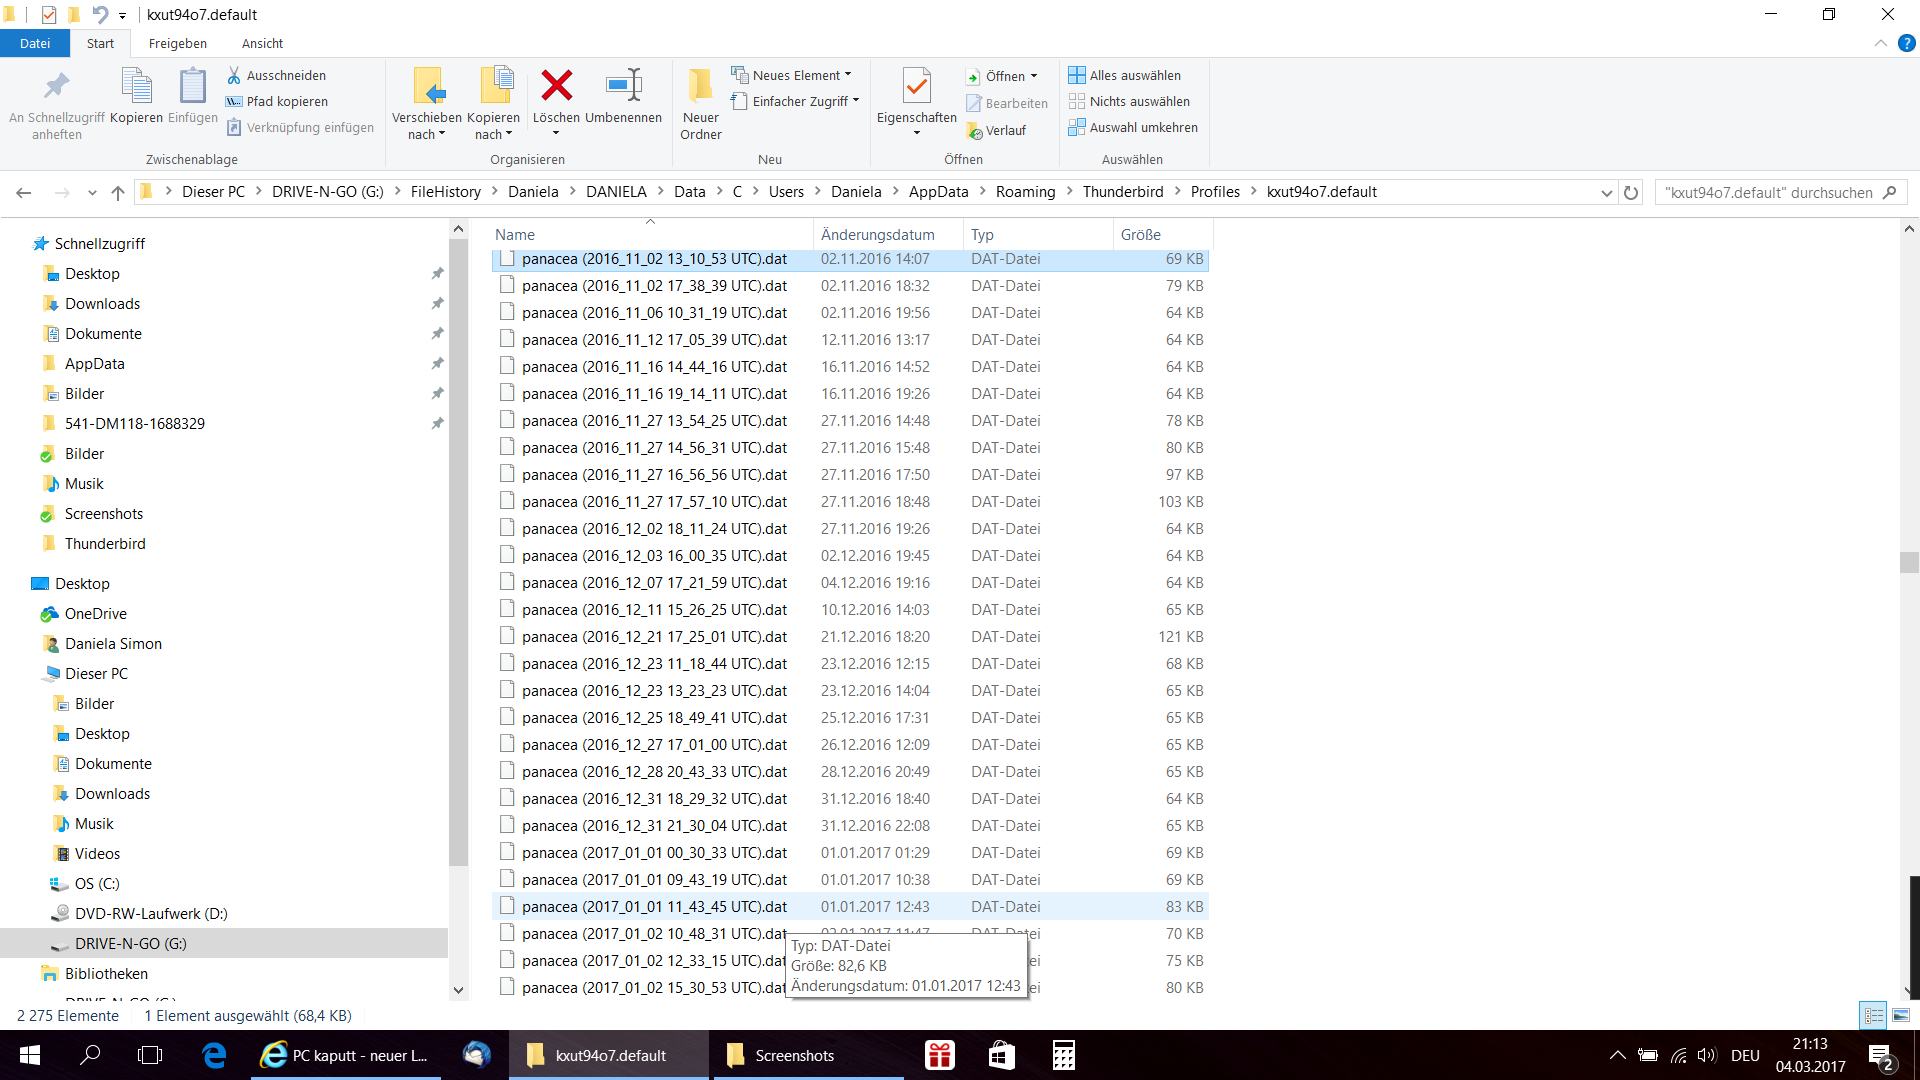Click Löschen red X icon
Screen dimensions: 1920x1080
(556, 85)
